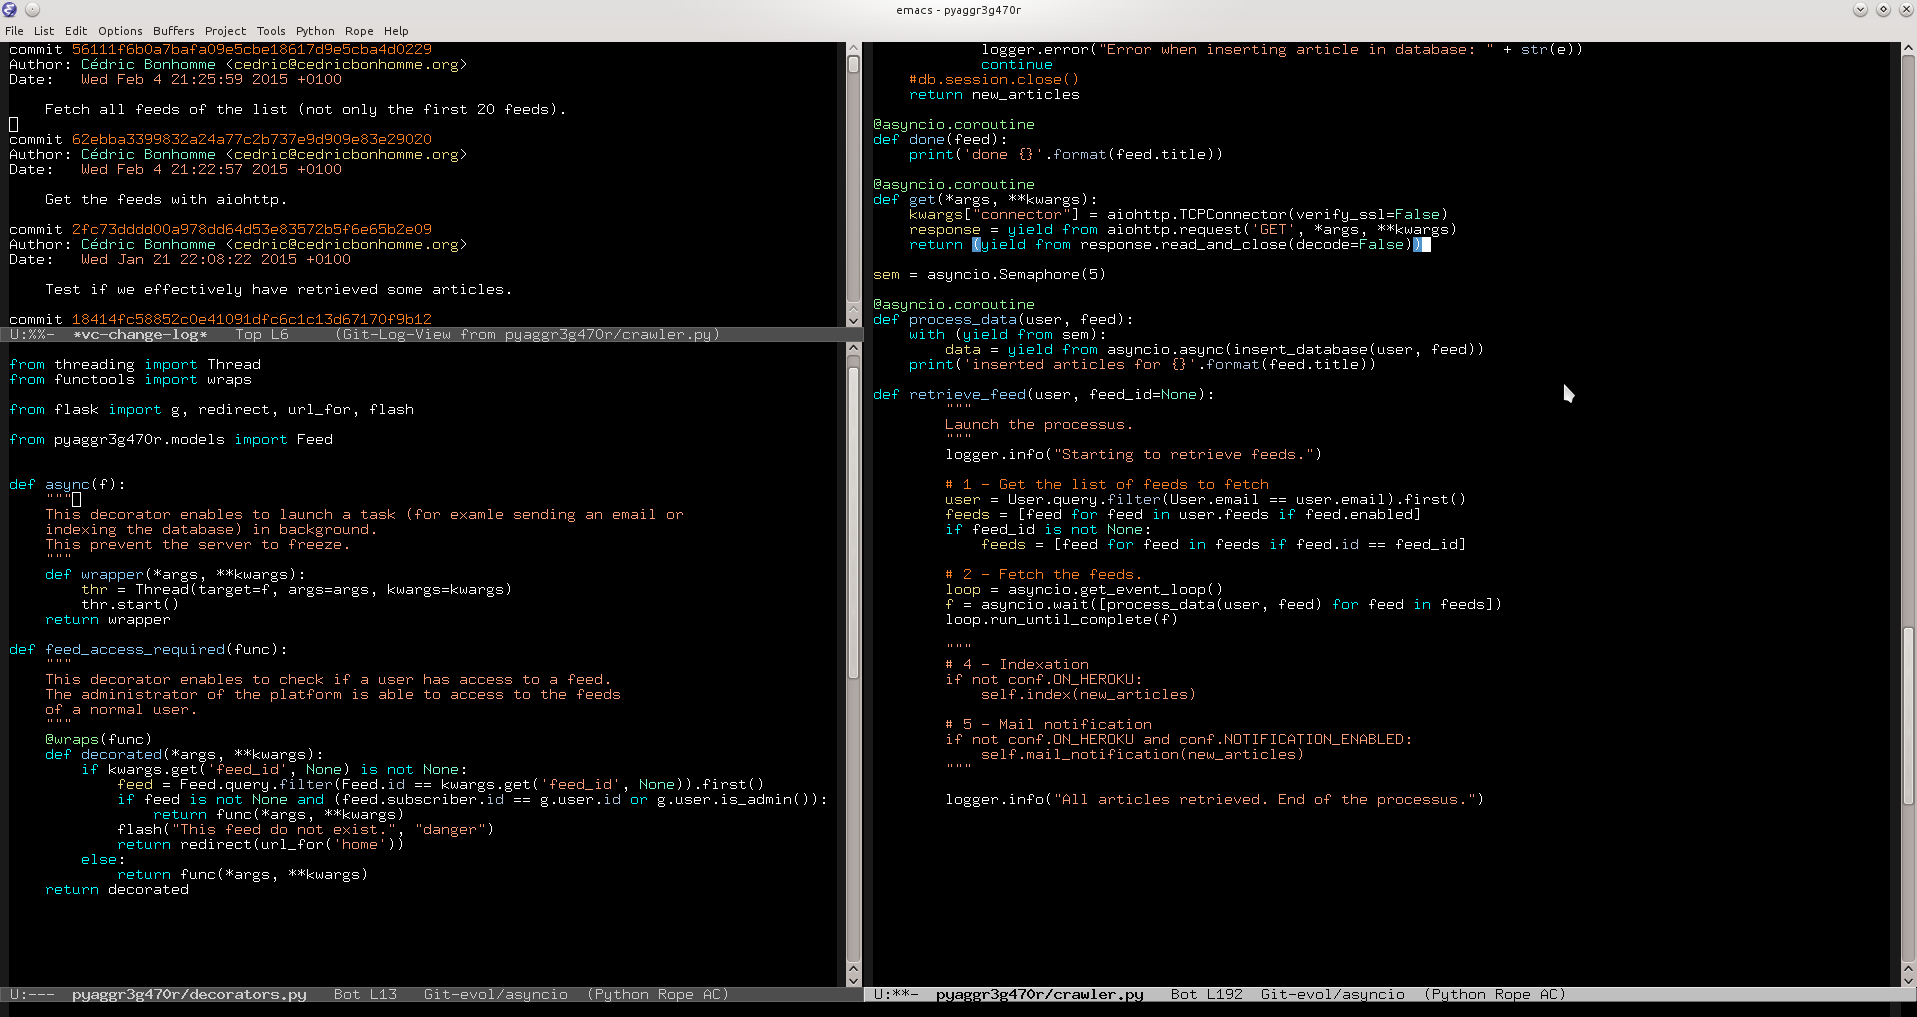This screenshot has height=1017, width=1917.
Task: Click the crawler.py scrollbar thumb
Action: click(1908, 715)
